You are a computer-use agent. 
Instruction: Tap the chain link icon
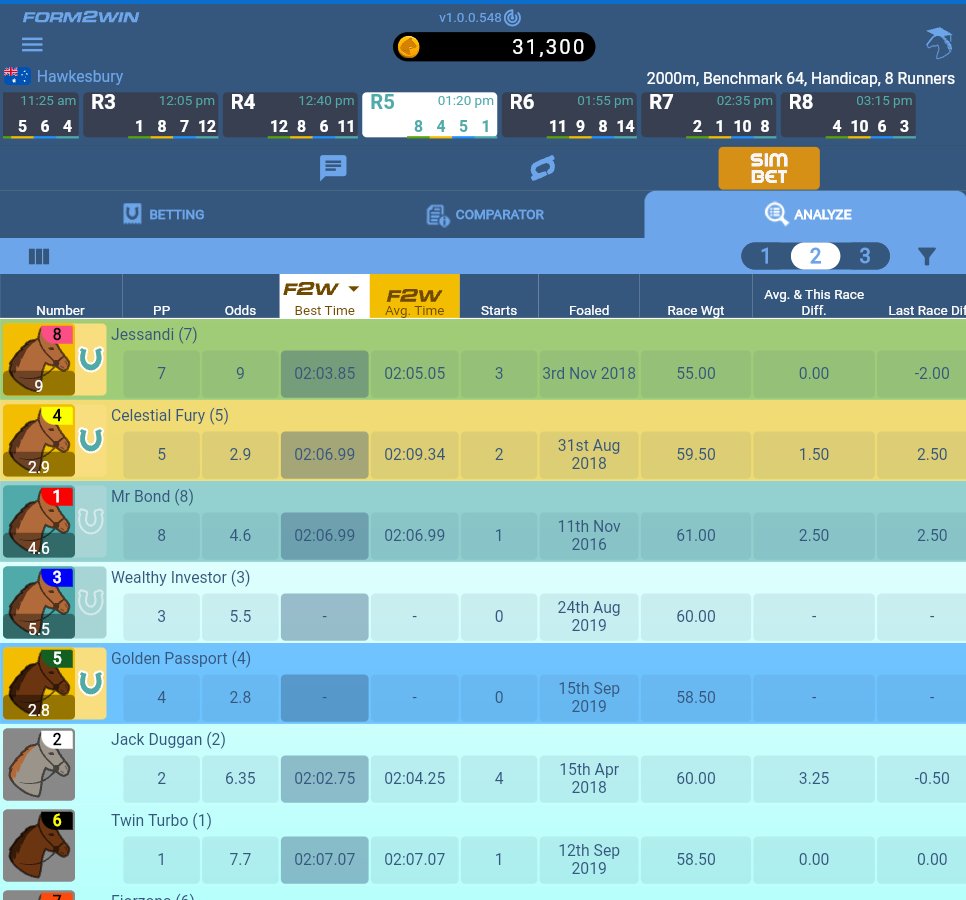tap(543, 168)
